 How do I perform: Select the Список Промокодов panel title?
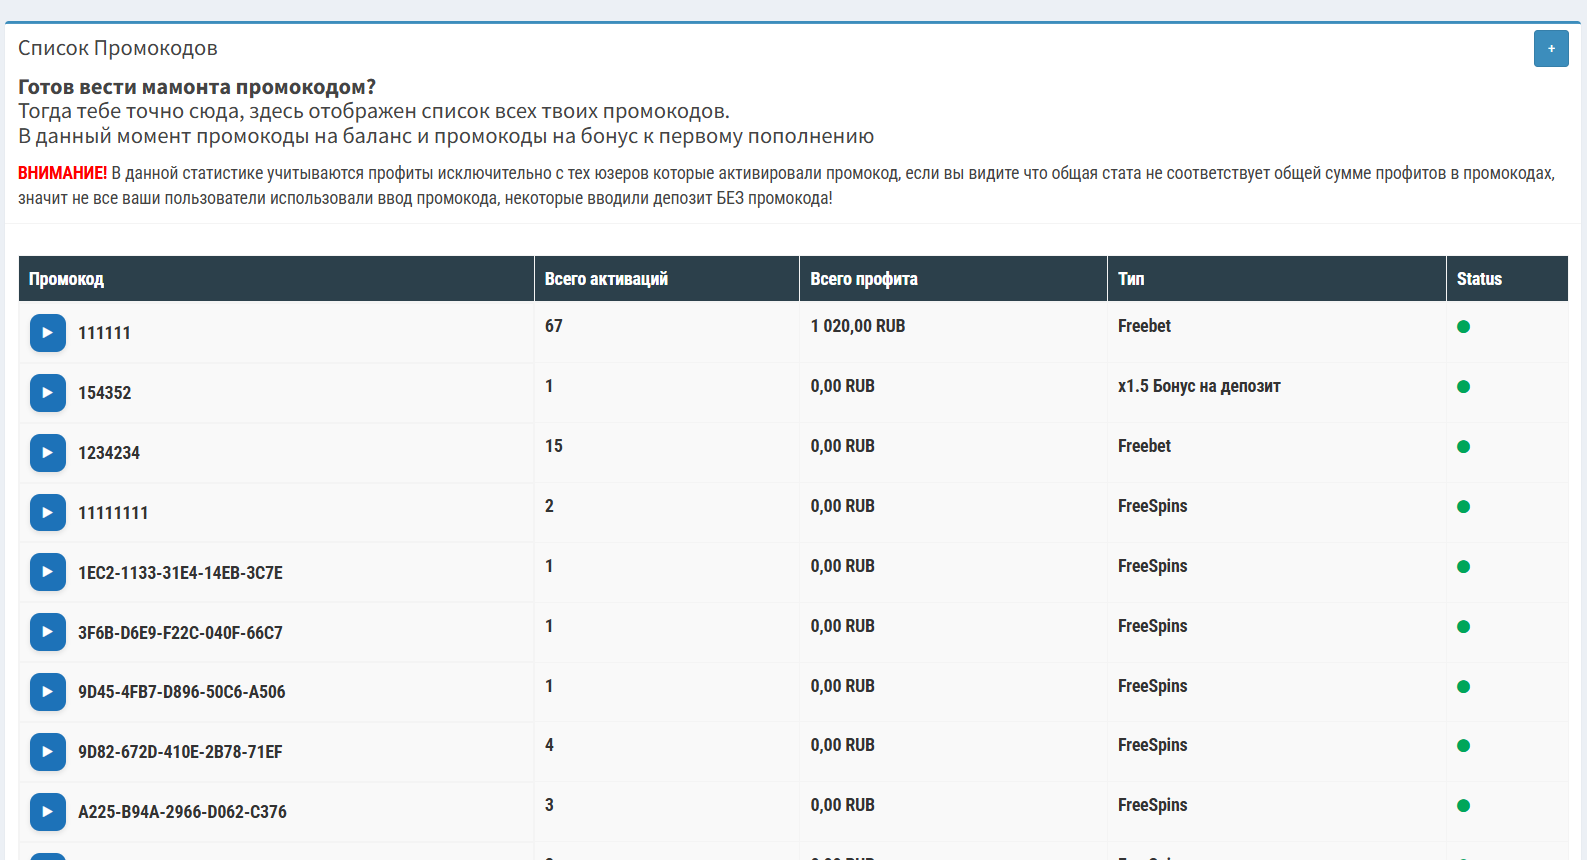tap(118, 48)
